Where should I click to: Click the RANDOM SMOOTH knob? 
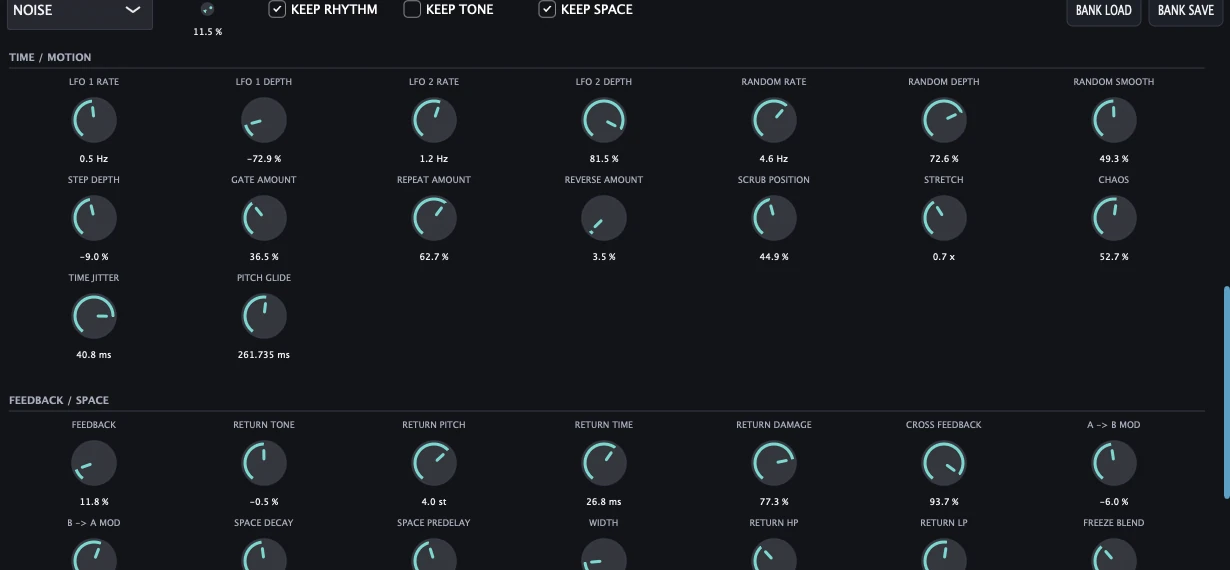tap(1114, 120)
